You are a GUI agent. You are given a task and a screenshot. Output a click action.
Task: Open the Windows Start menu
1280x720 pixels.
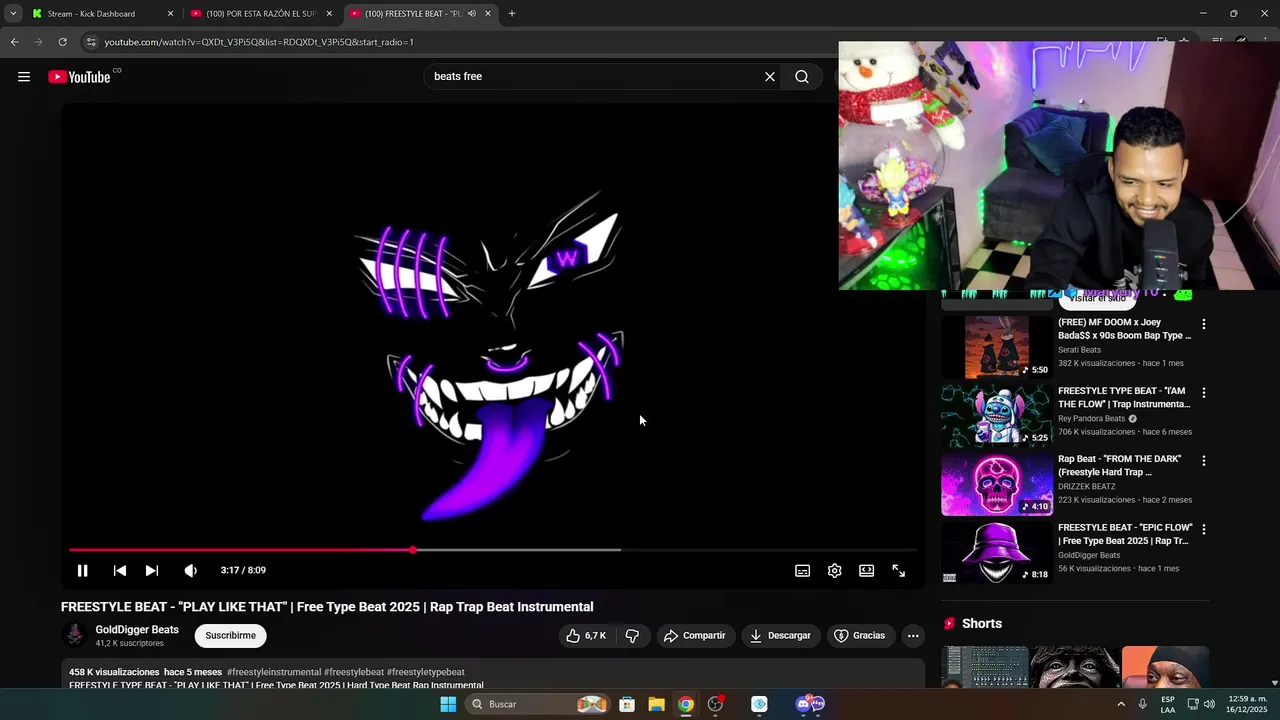click(448, 704)
